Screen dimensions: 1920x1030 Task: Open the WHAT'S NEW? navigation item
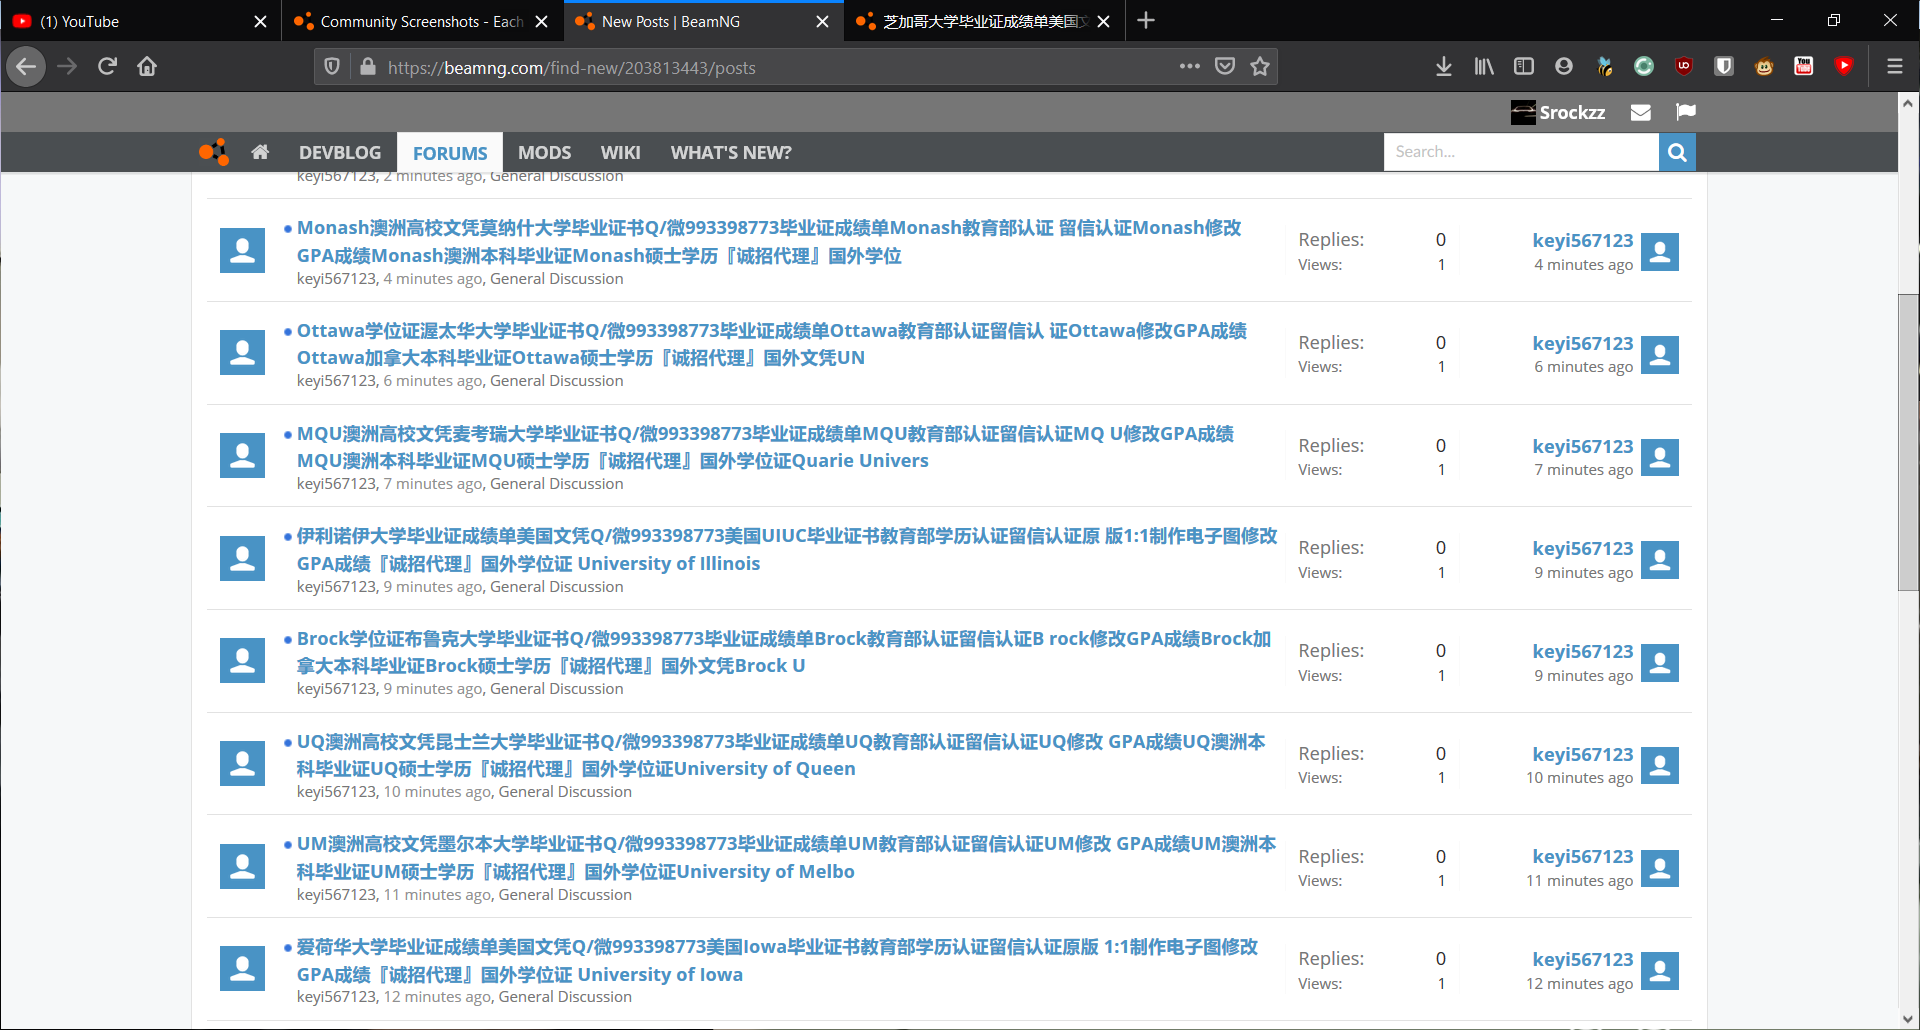coord(731,153)
